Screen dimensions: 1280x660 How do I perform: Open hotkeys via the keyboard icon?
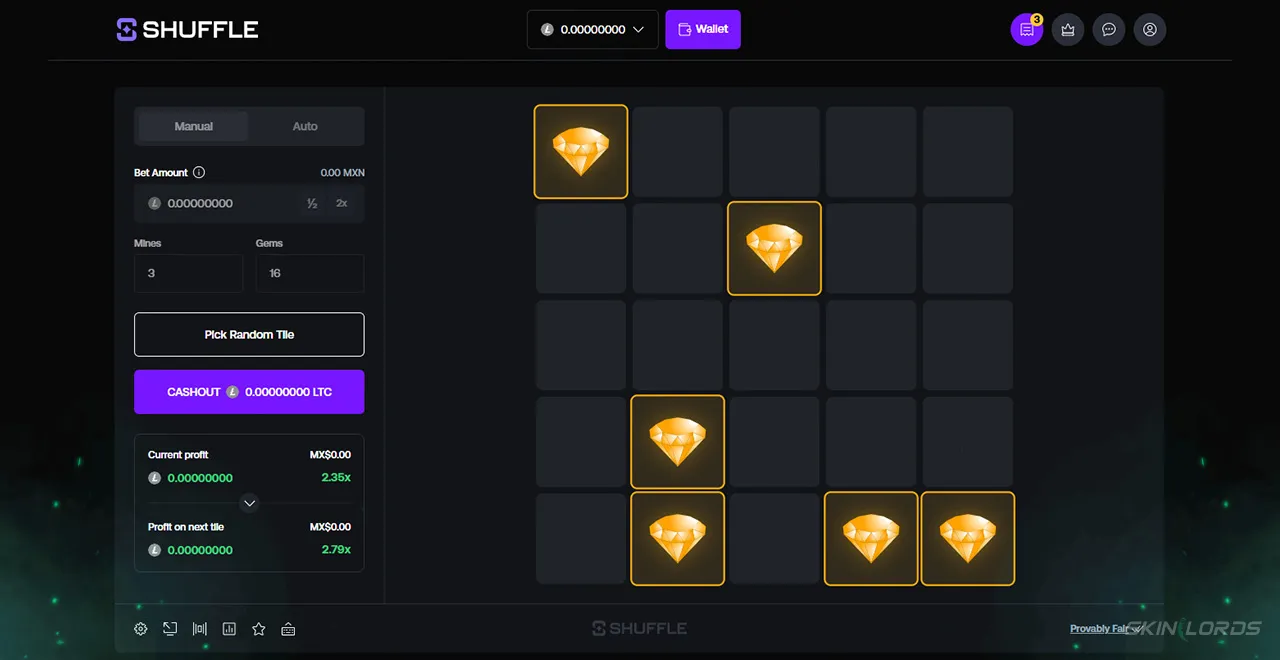coord(288,629)
